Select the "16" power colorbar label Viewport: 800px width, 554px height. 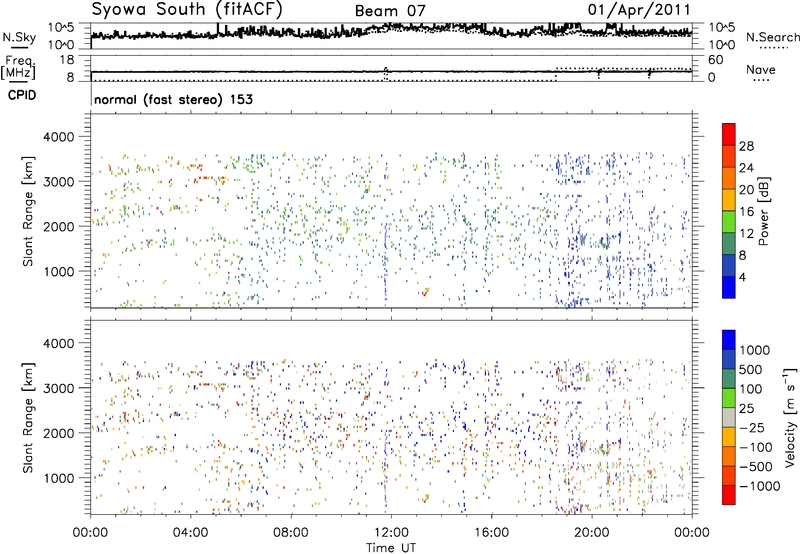click(746, 212)
